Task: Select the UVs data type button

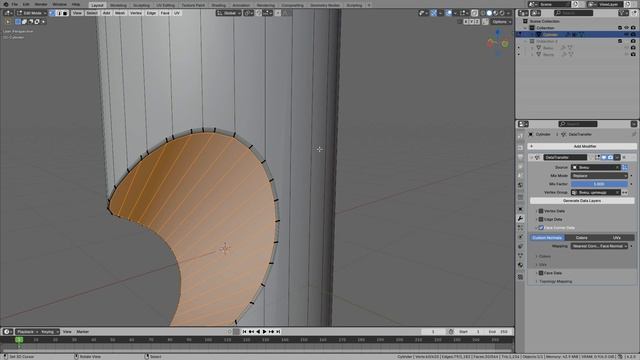Action: 617,238
